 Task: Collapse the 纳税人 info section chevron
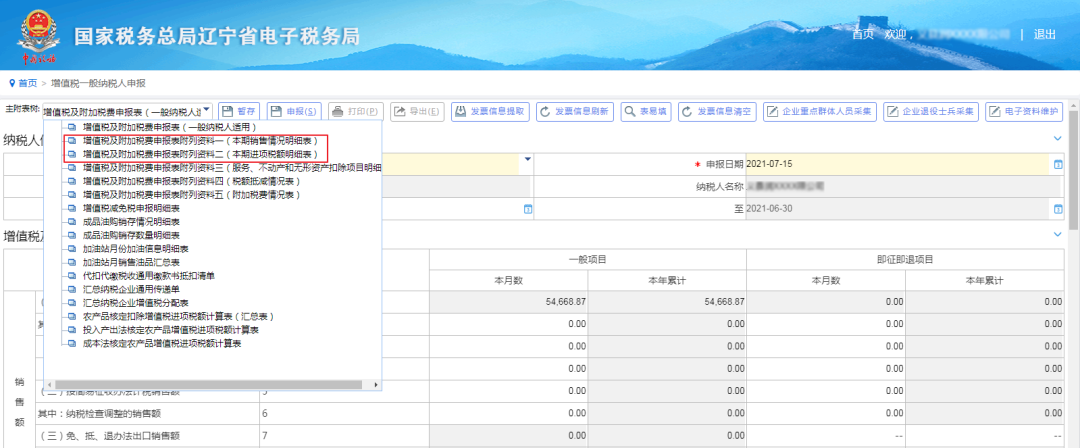(1058, 139)
